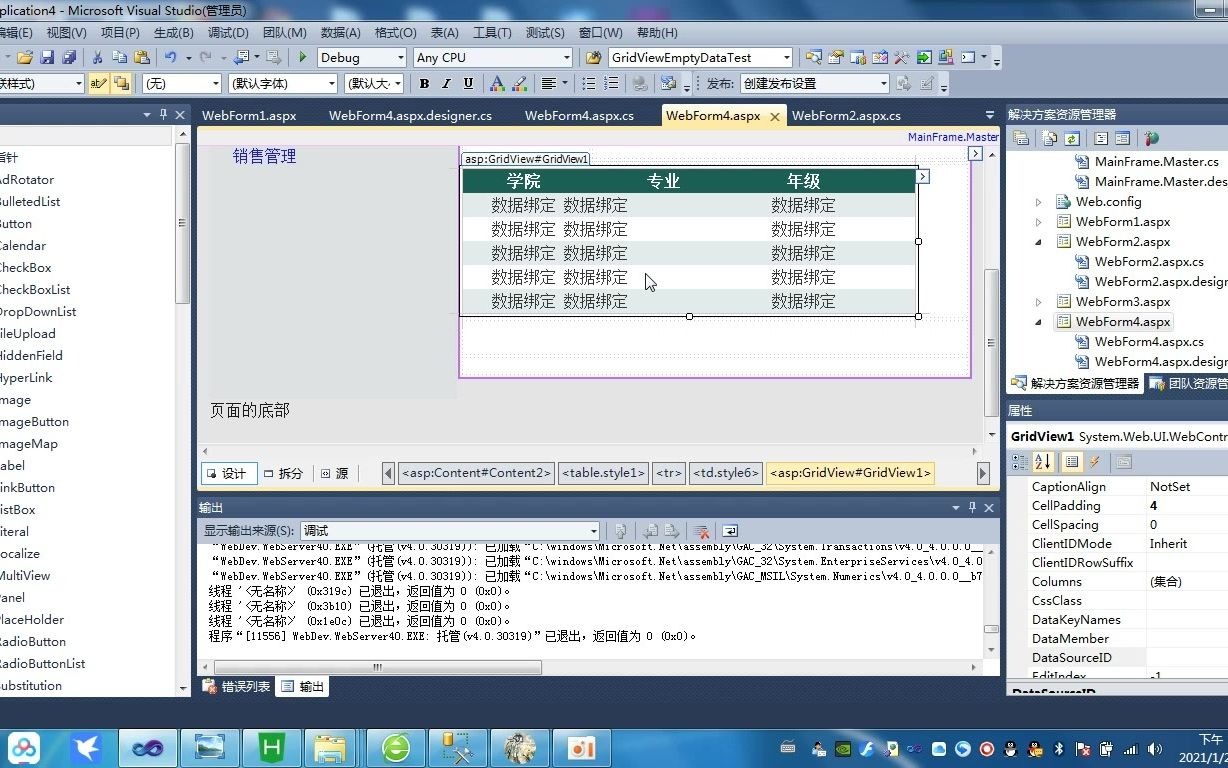Collapse the WebForm2.aspx tree node

coord(1039,241)
